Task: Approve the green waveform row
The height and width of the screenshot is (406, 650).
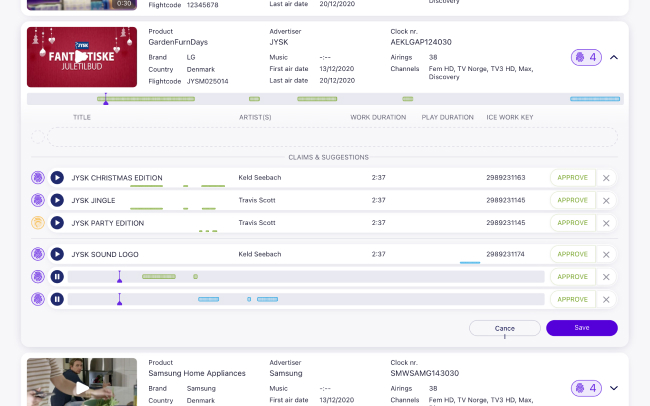Action: 572,277
